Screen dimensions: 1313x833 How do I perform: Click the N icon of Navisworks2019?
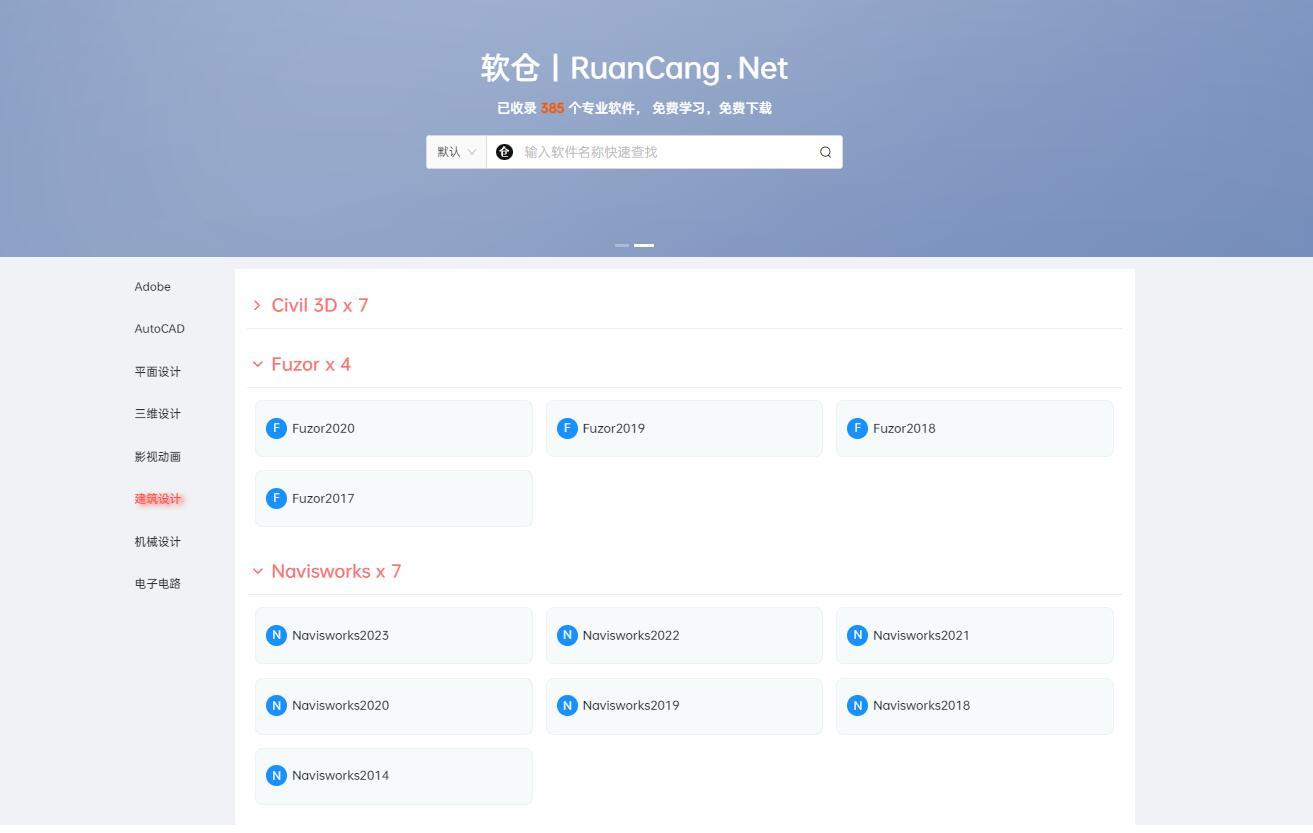coord(567,705)
